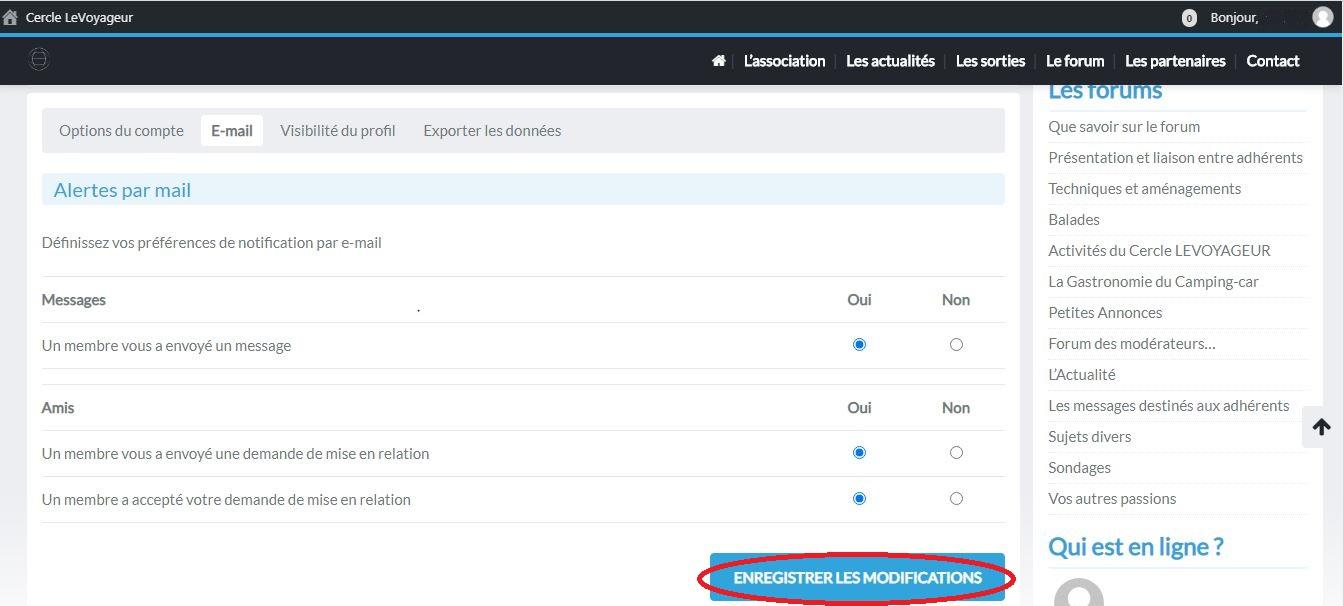Open the Visibilité du profil tab

pyautogui.click(x=338, y=131)
